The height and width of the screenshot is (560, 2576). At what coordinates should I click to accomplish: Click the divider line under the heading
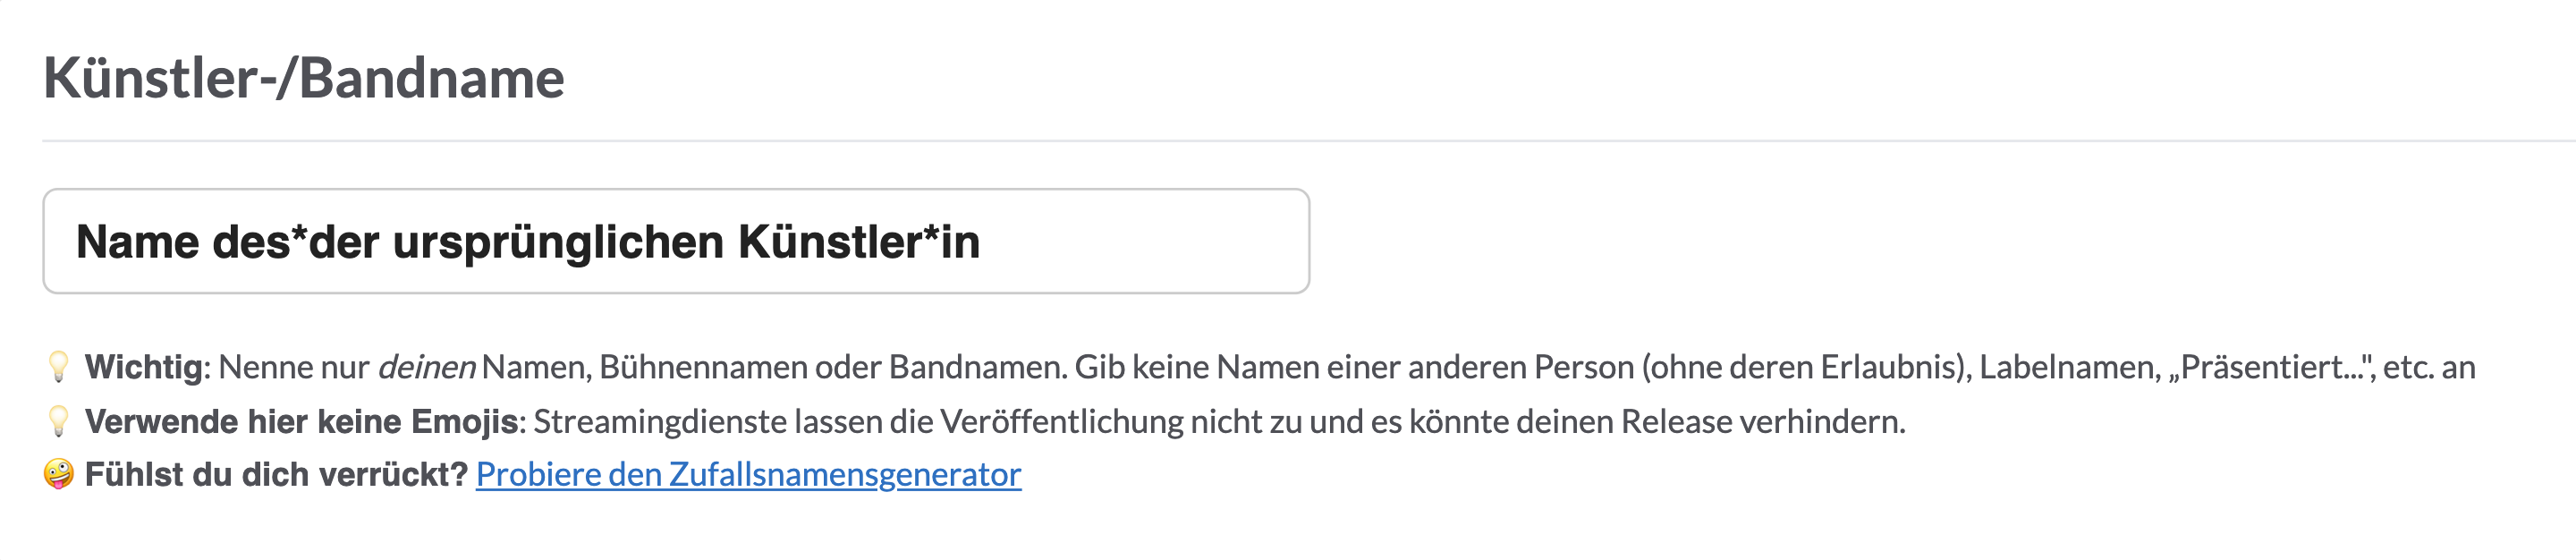[x=1309, y=141]
